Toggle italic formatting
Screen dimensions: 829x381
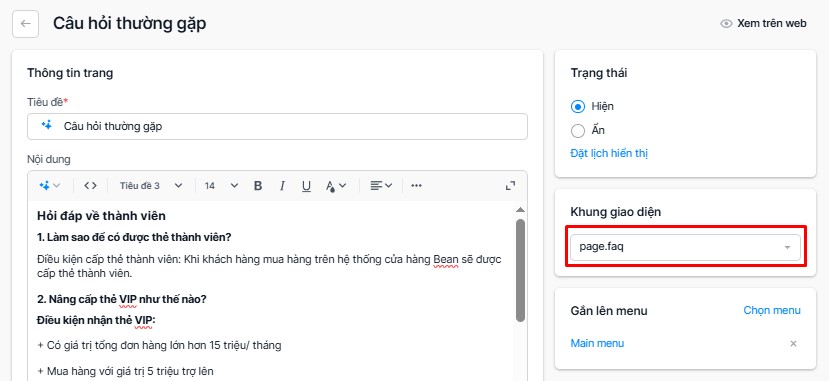click(x=282, y=185)
